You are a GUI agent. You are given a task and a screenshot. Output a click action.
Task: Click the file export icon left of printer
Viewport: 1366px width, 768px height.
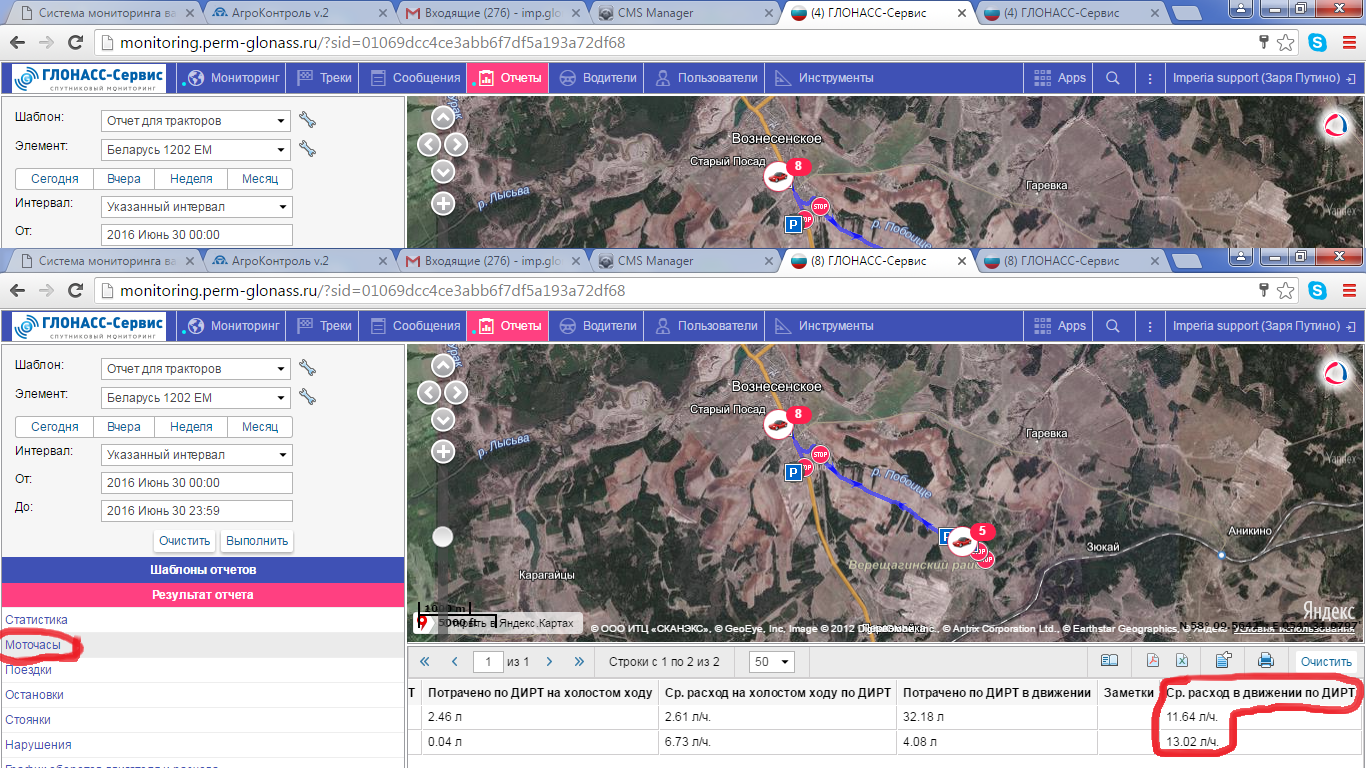1223,661
